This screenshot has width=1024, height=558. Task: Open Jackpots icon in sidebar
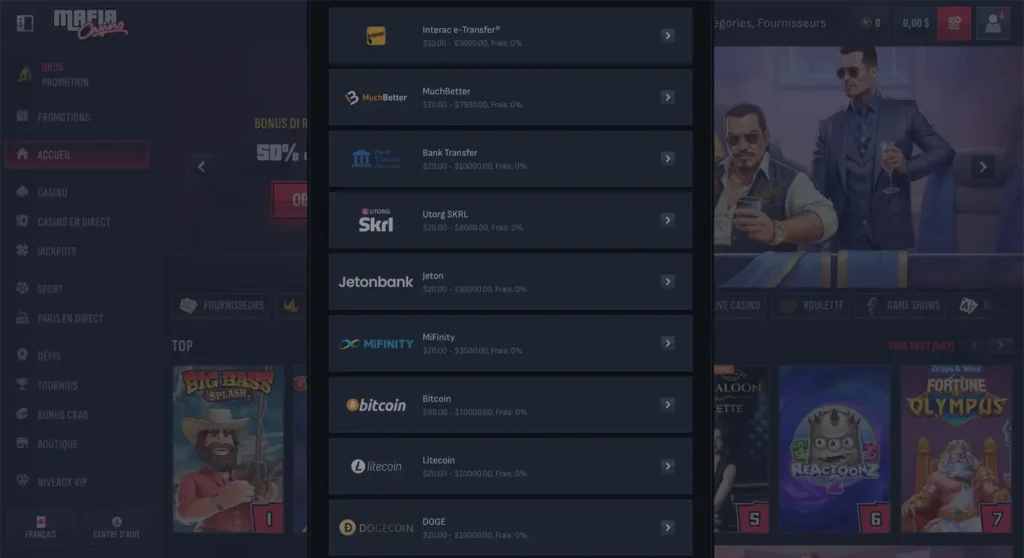click(x=22, y=250)
